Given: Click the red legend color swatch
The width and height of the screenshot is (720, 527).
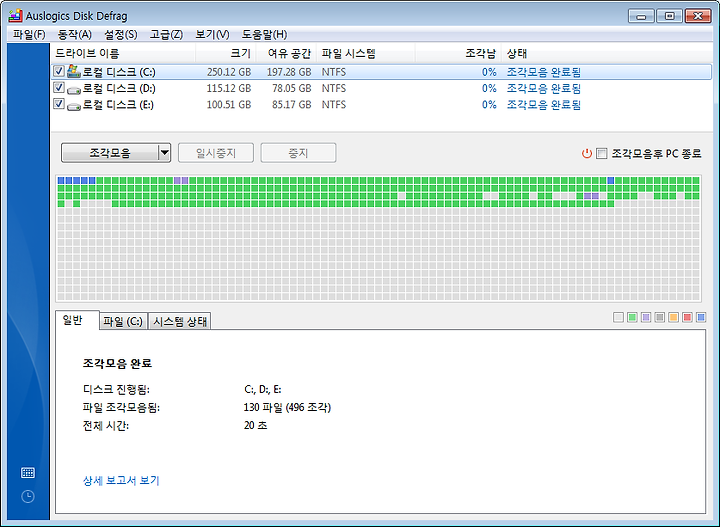Looking at the screenshot, I should point(687,317).
